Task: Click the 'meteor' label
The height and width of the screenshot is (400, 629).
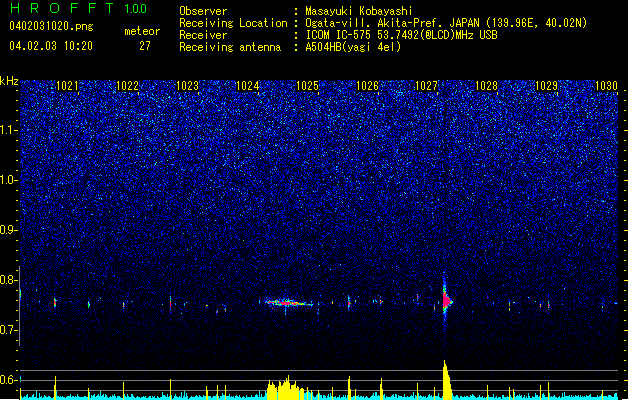Action: point(142,31)
